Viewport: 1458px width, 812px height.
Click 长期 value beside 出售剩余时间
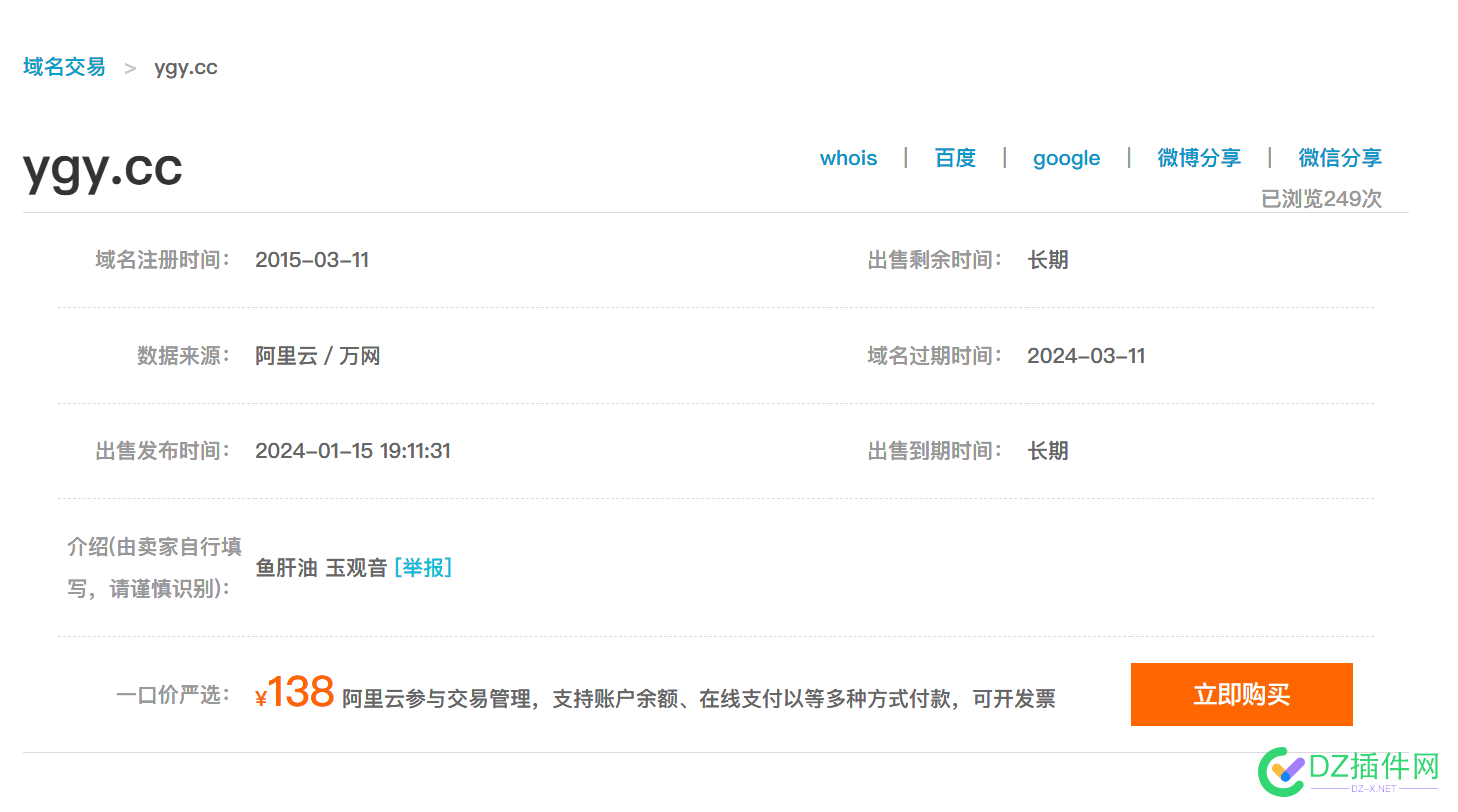1048,260
